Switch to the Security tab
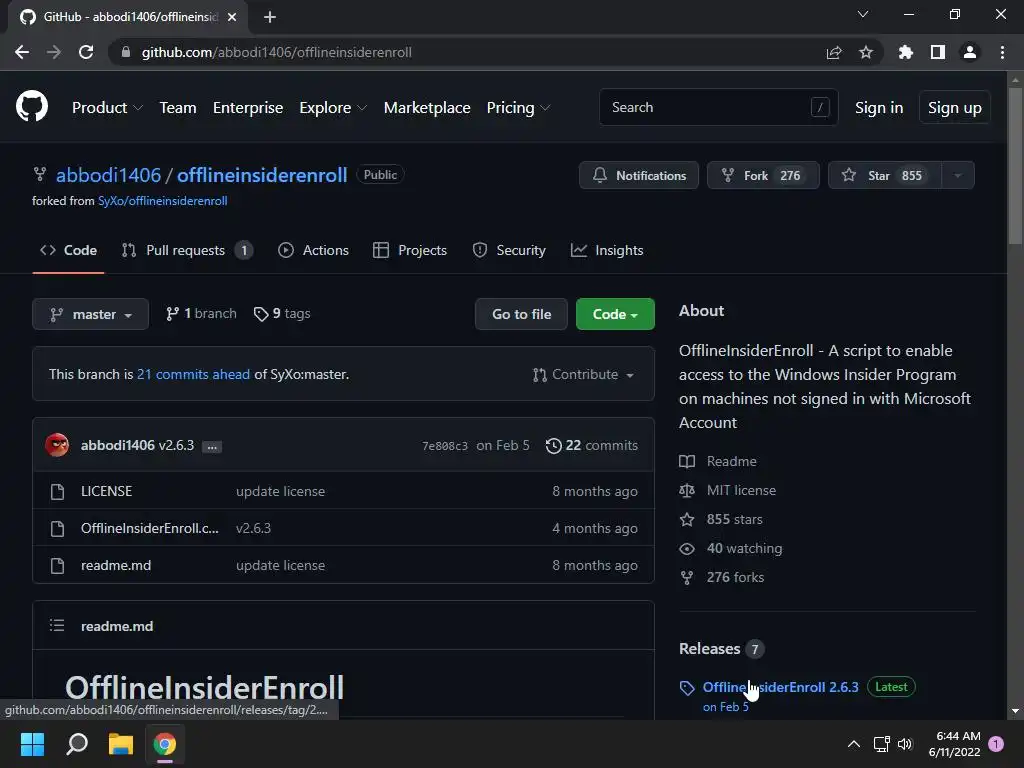Image resolution: width=1024 pixels, height=768 pixels. (509, 250)
